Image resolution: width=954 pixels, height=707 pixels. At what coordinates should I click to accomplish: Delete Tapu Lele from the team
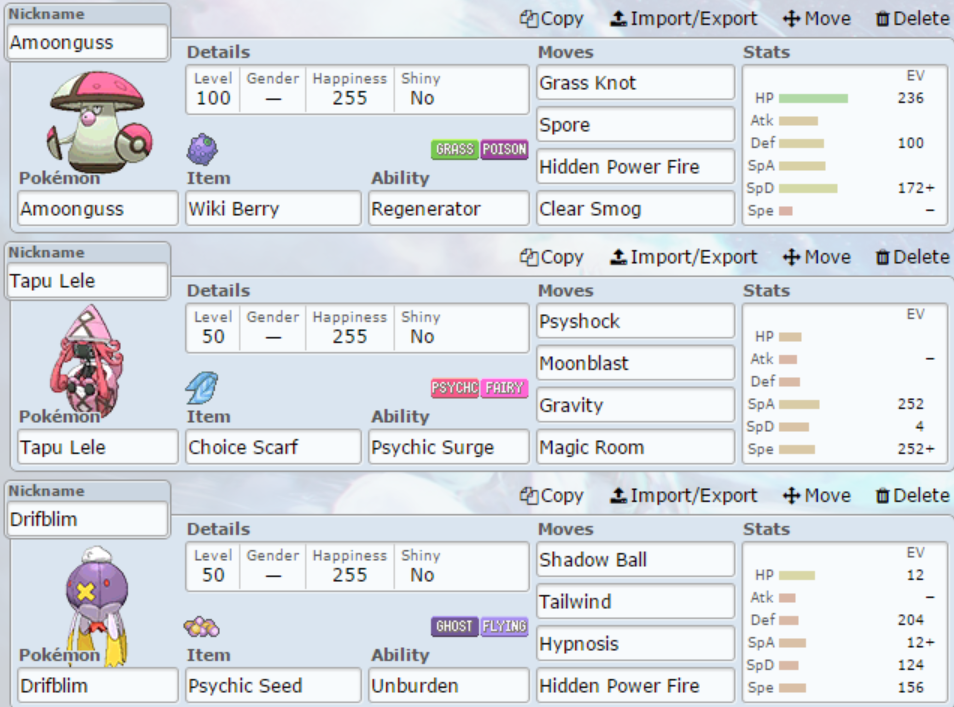(x=912, y=257)
